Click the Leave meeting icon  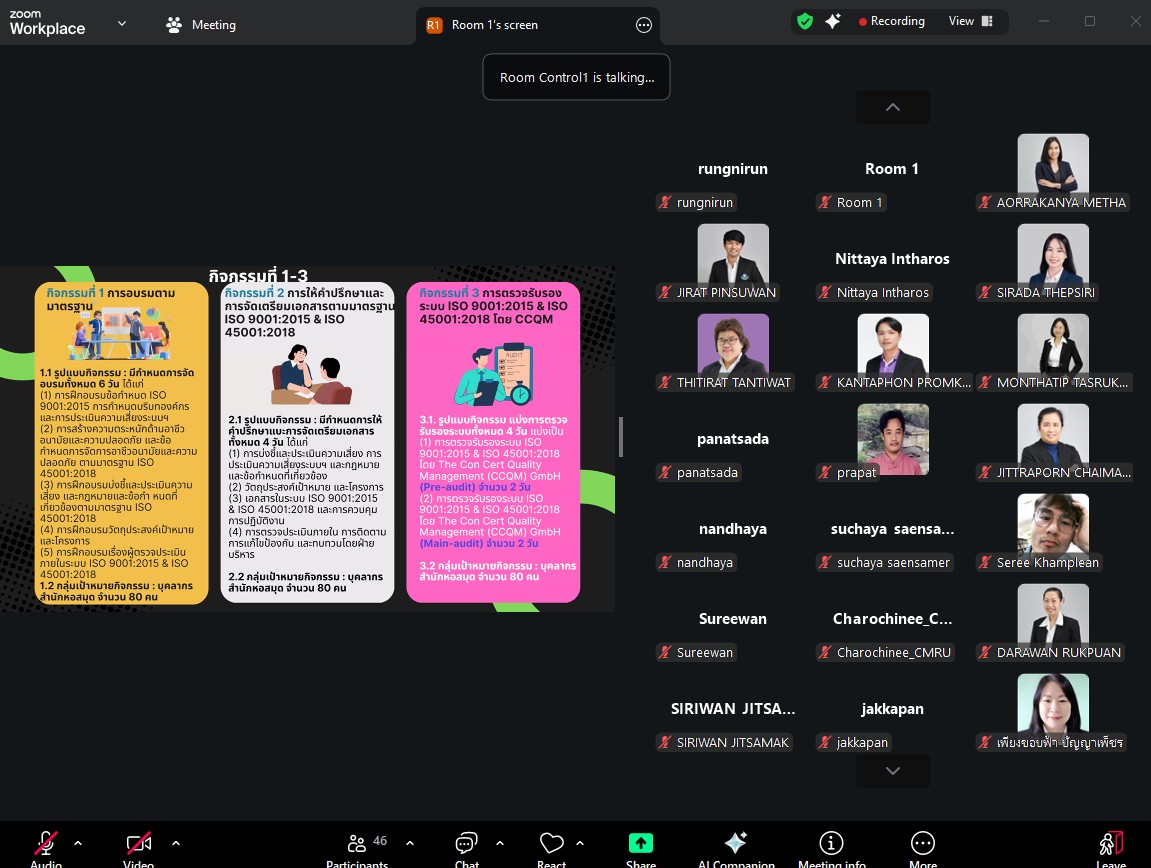(1110, 845)
